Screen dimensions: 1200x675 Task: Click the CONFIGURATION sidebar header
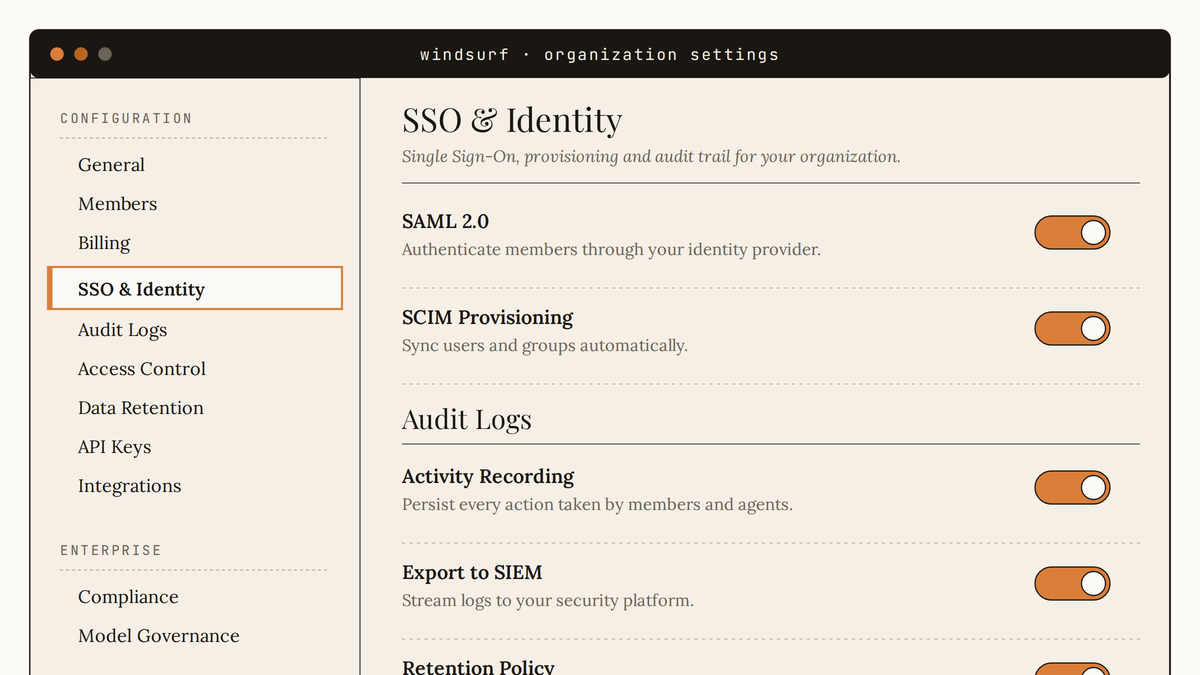(x=126, y=118)
